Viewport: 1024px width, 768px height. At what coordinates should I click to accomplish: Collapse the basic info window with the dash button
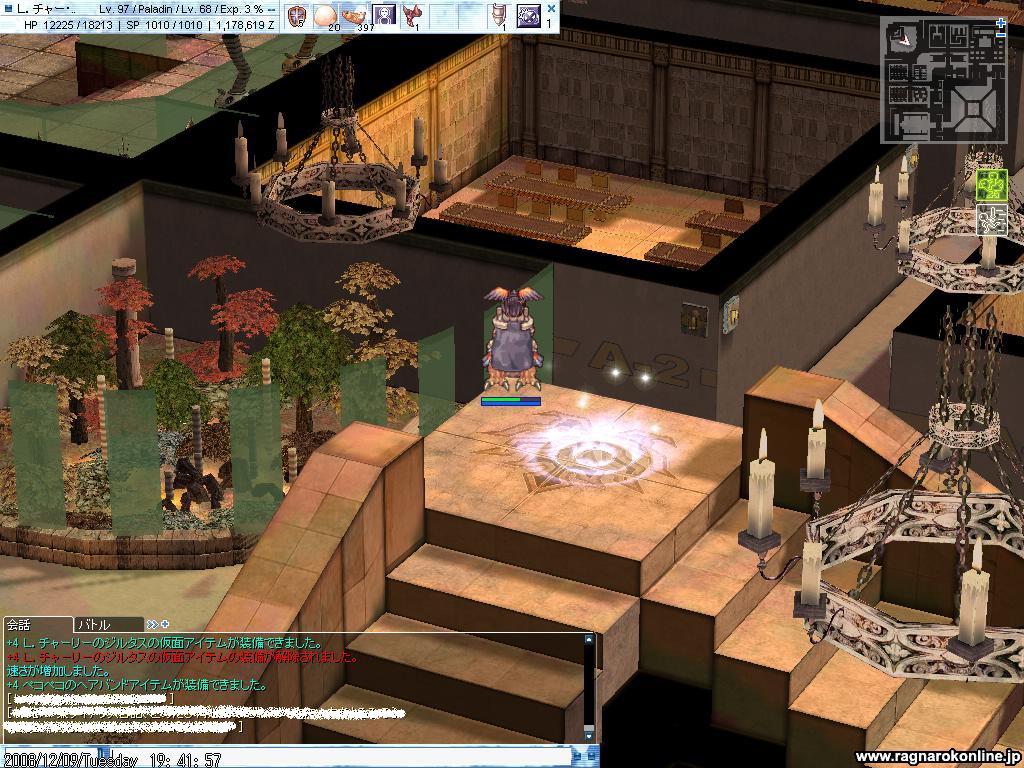click(x=271, y=9)
